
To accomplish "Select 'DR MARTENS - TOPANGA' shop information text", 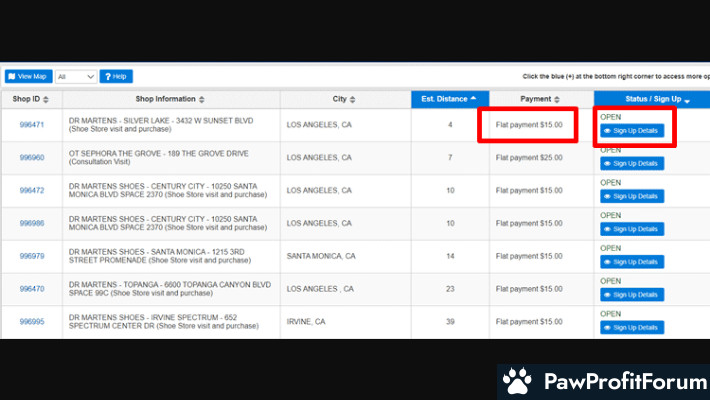I will pyautogui.click(x=170, y=289).
